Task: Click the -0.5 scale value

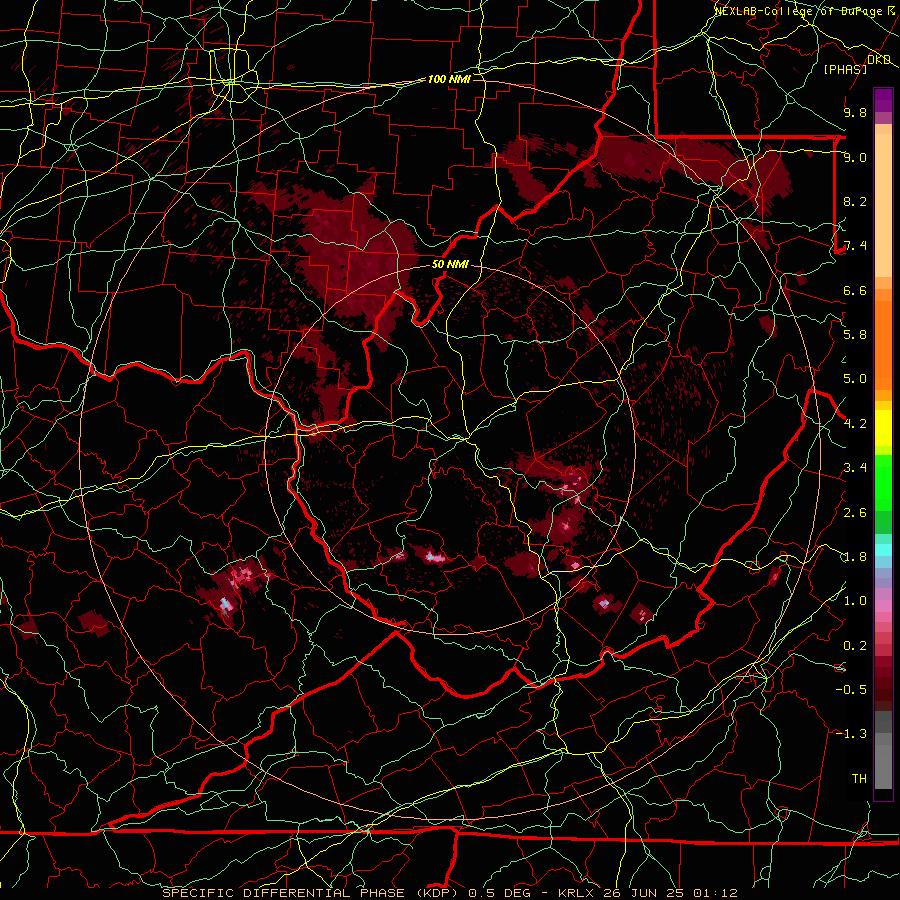Action: [x=851, y=690]
